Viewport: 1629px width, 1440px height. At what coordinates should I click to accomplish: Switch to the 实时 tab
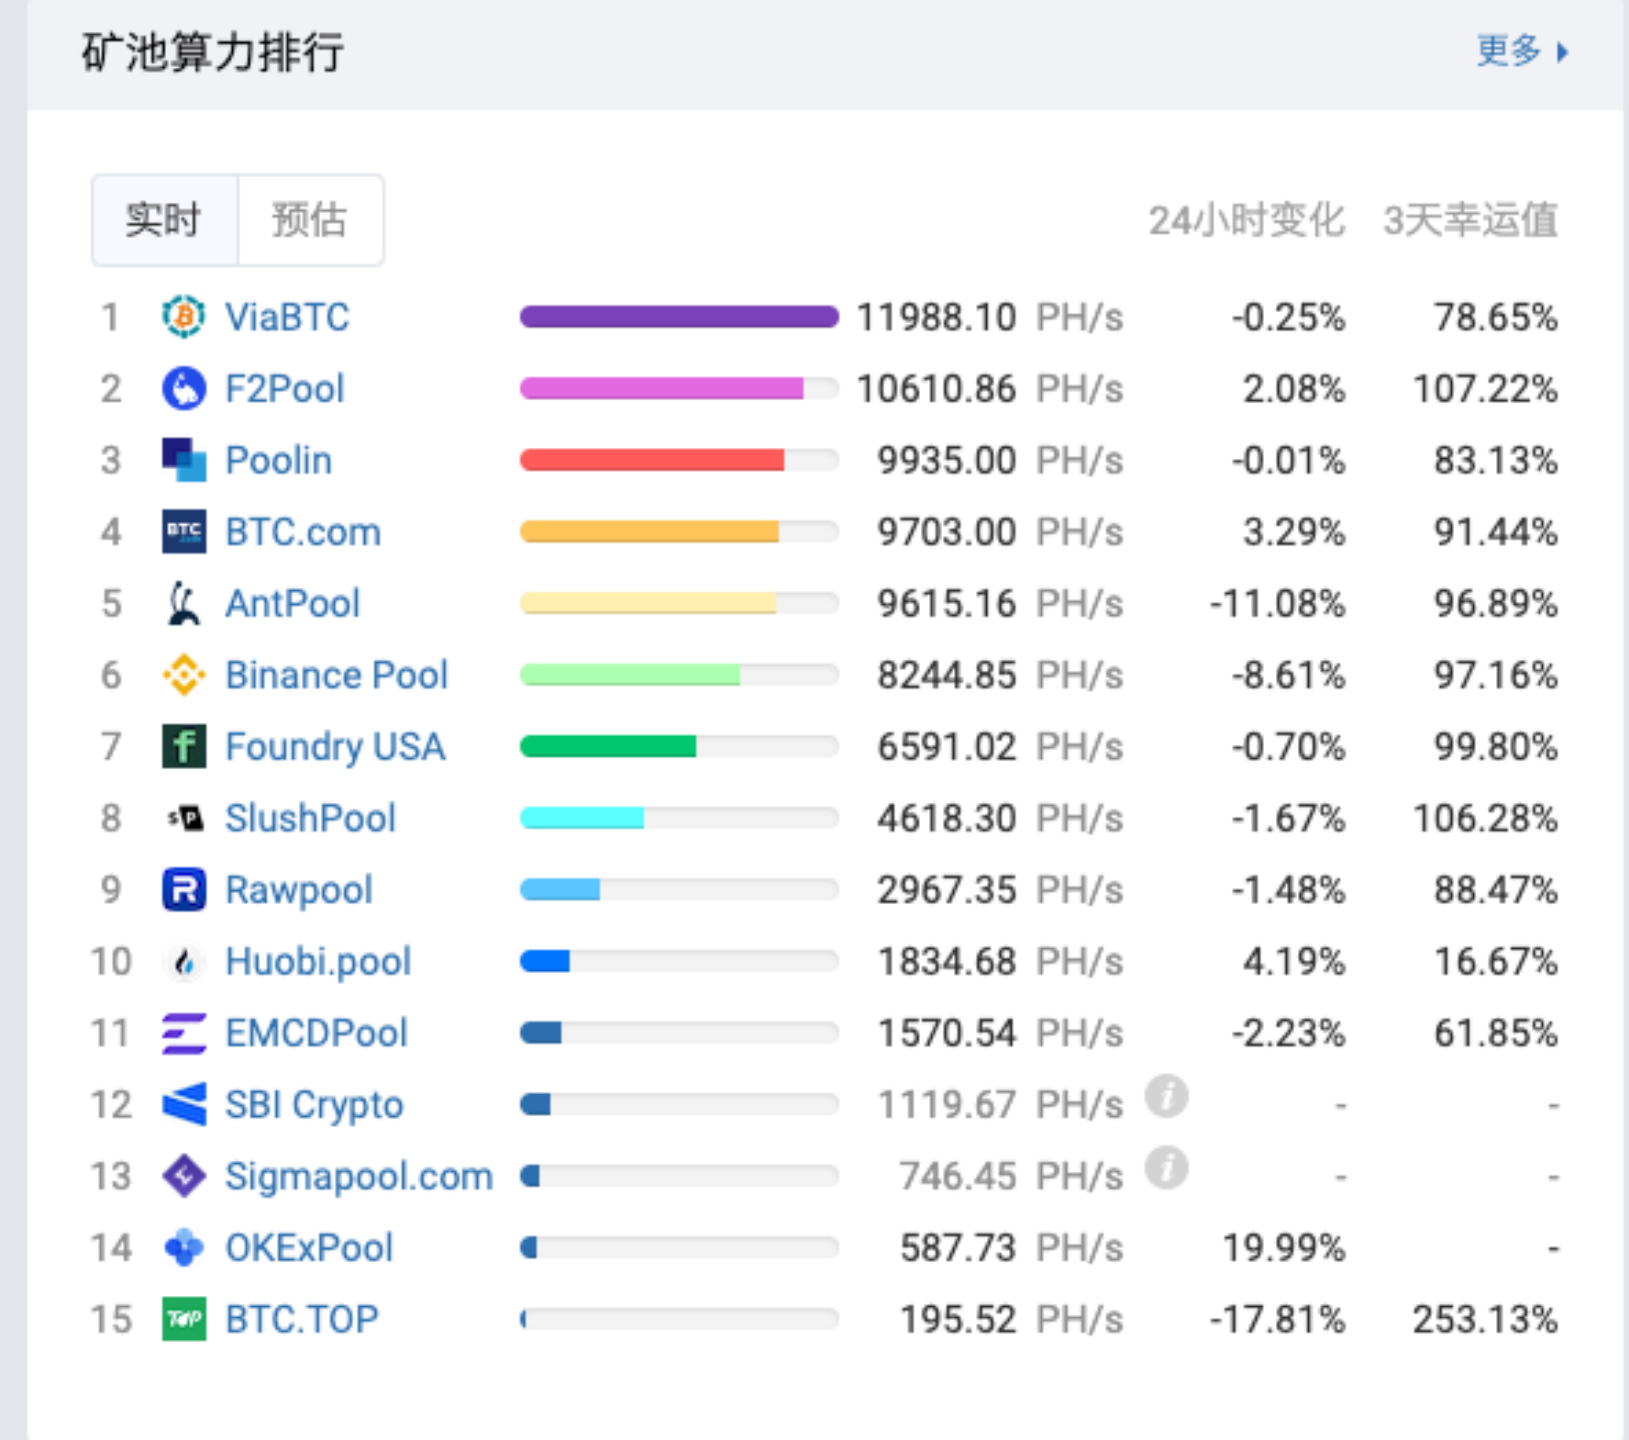[165, 220]
